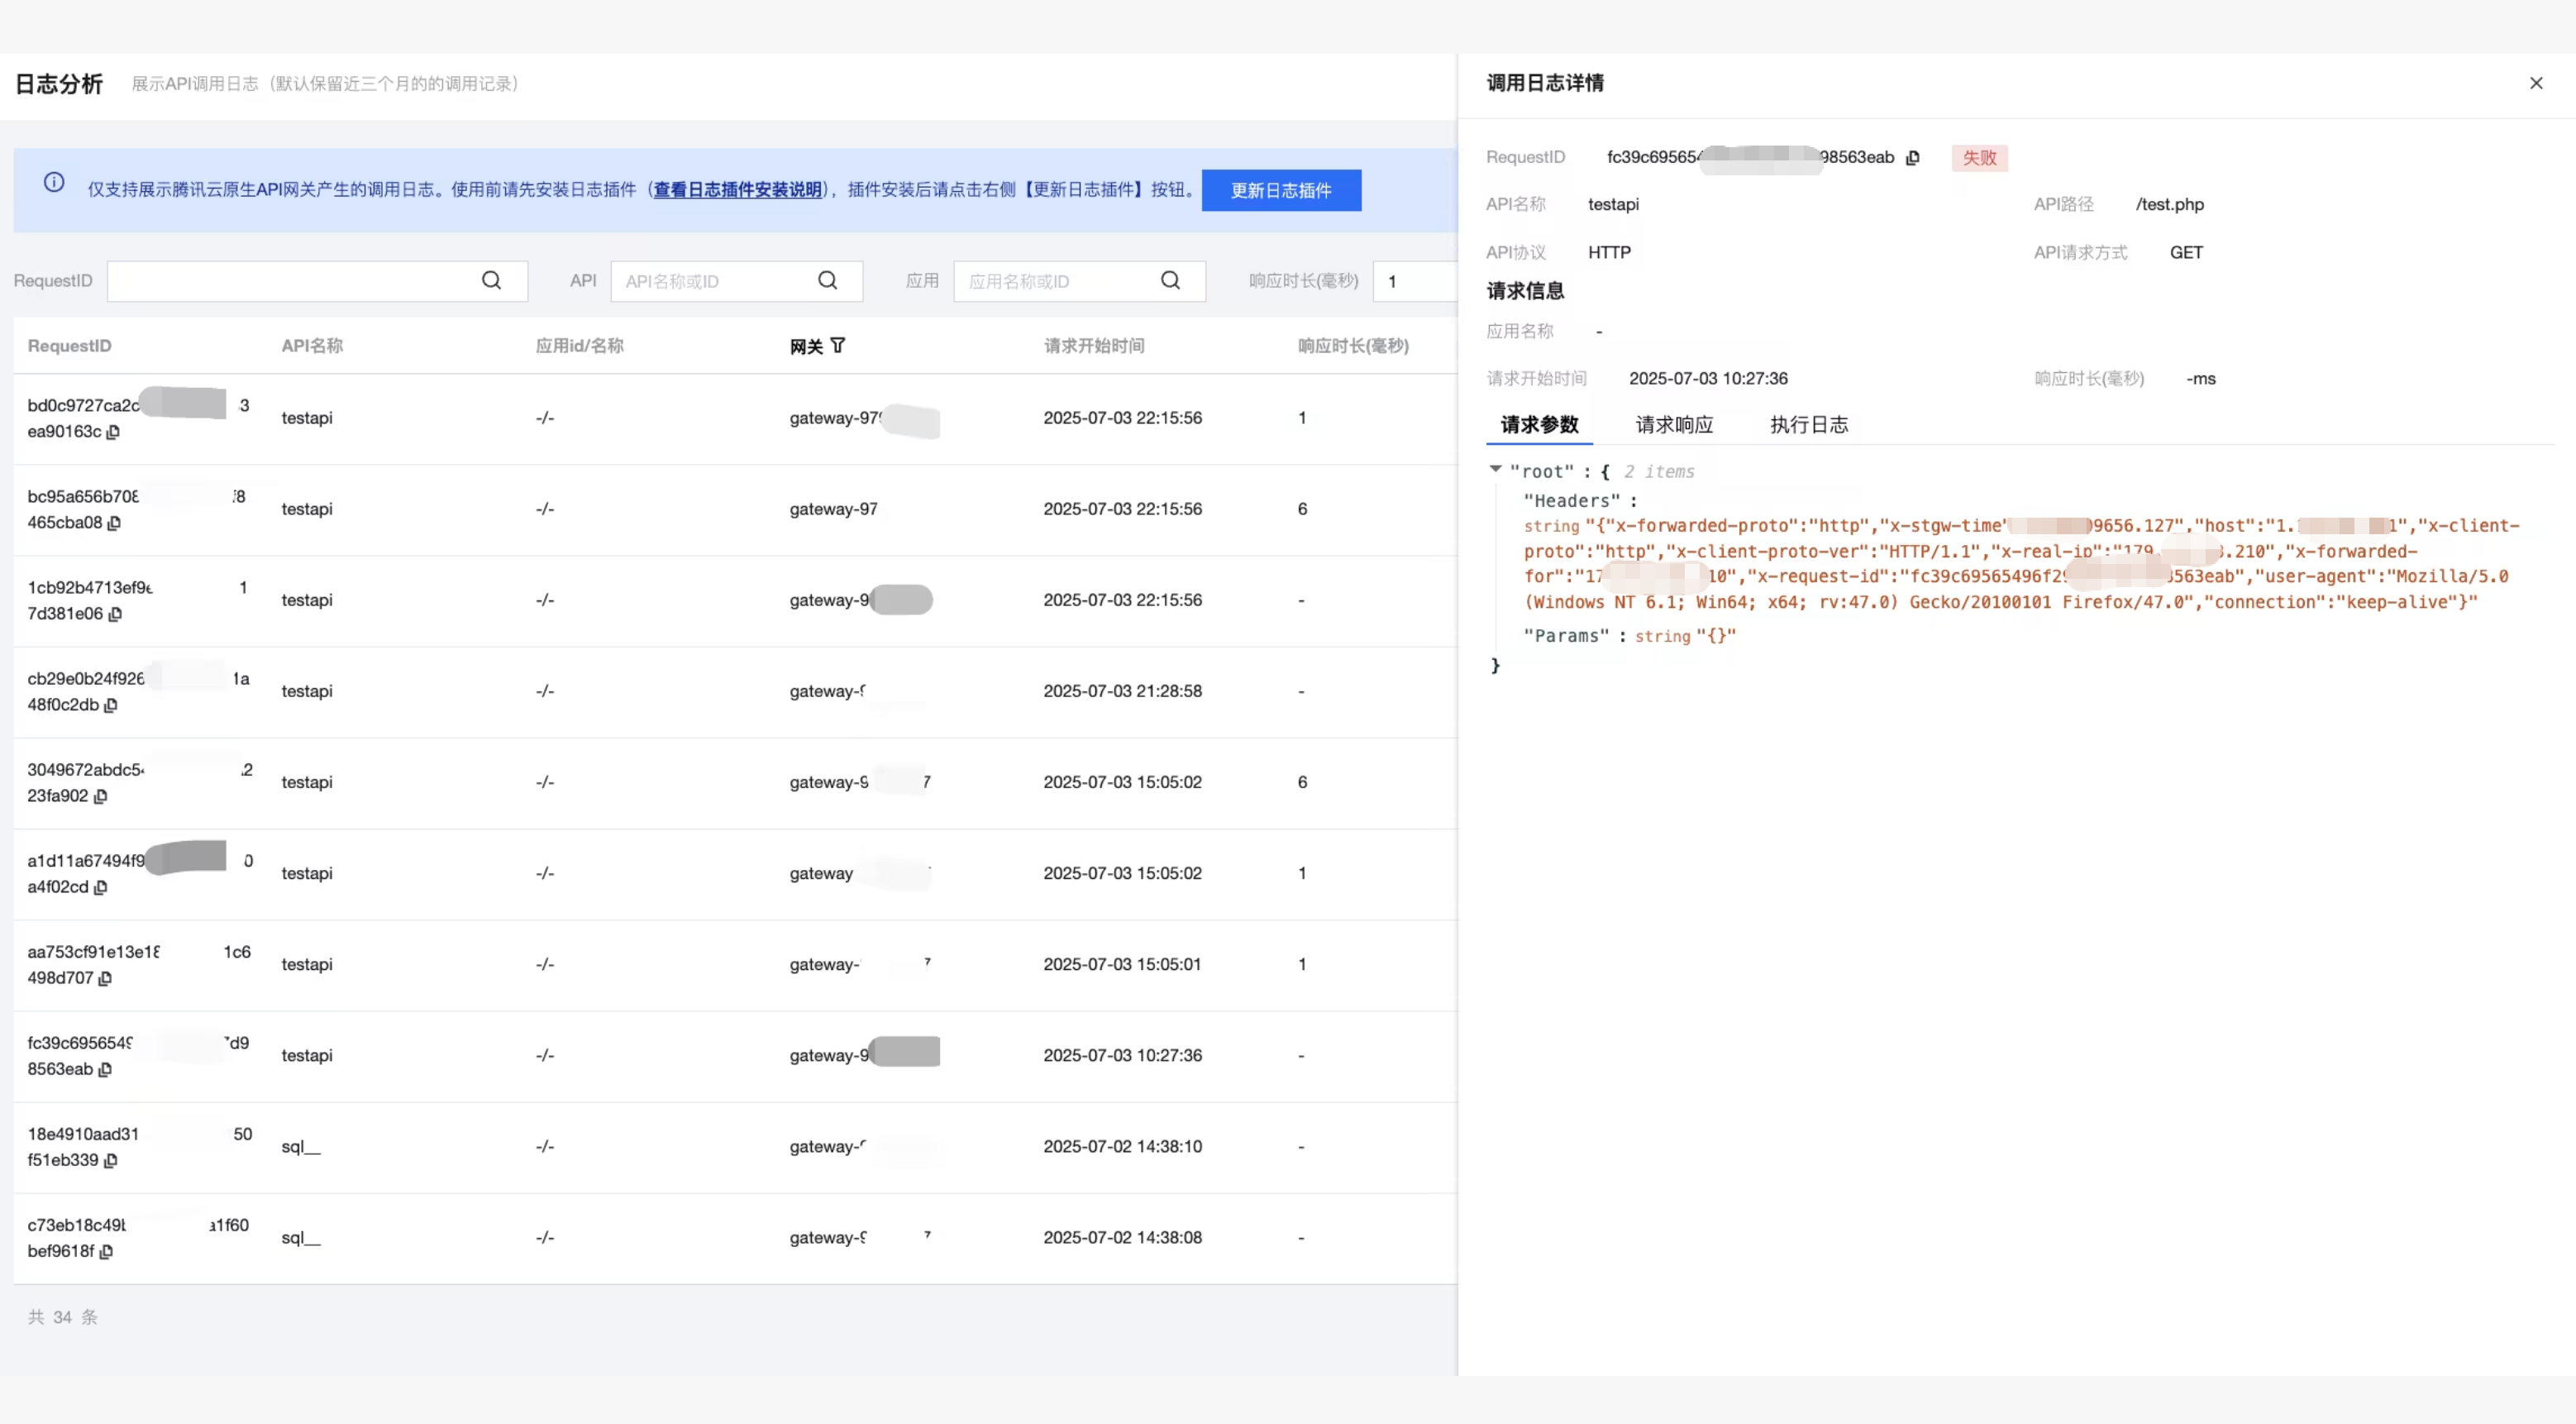Screen dimensions: 2576x1424
Task: Click the application search magnifier icon
Action: [x=1170, y=281]
